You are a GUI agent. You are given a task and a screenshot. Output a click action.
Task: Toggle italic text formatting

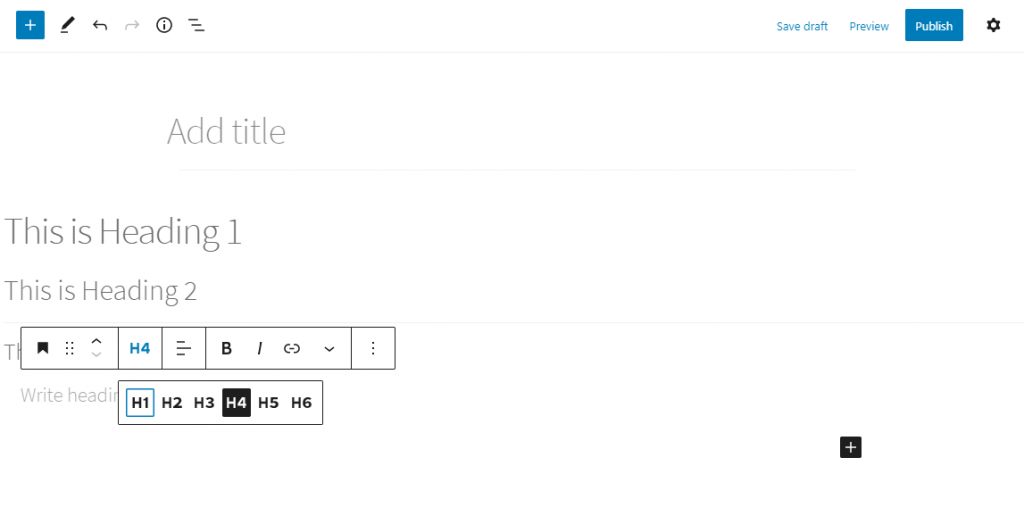(x=260, y=348)
